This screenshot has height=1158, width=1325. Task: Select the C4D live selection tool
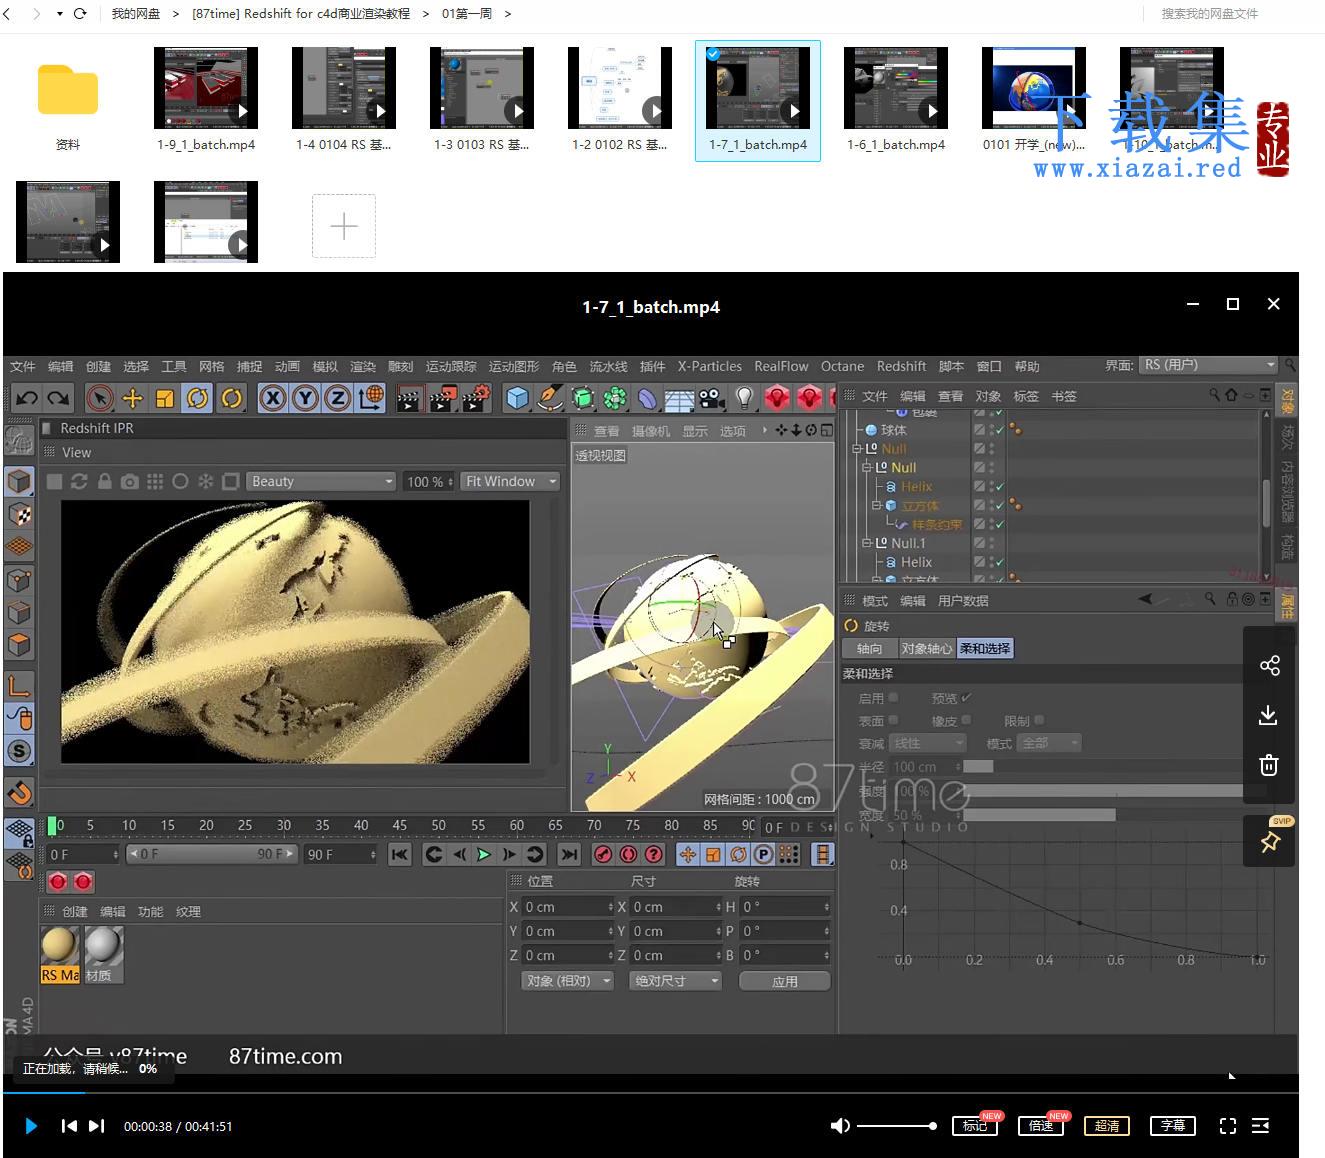(x=99, y=398)
